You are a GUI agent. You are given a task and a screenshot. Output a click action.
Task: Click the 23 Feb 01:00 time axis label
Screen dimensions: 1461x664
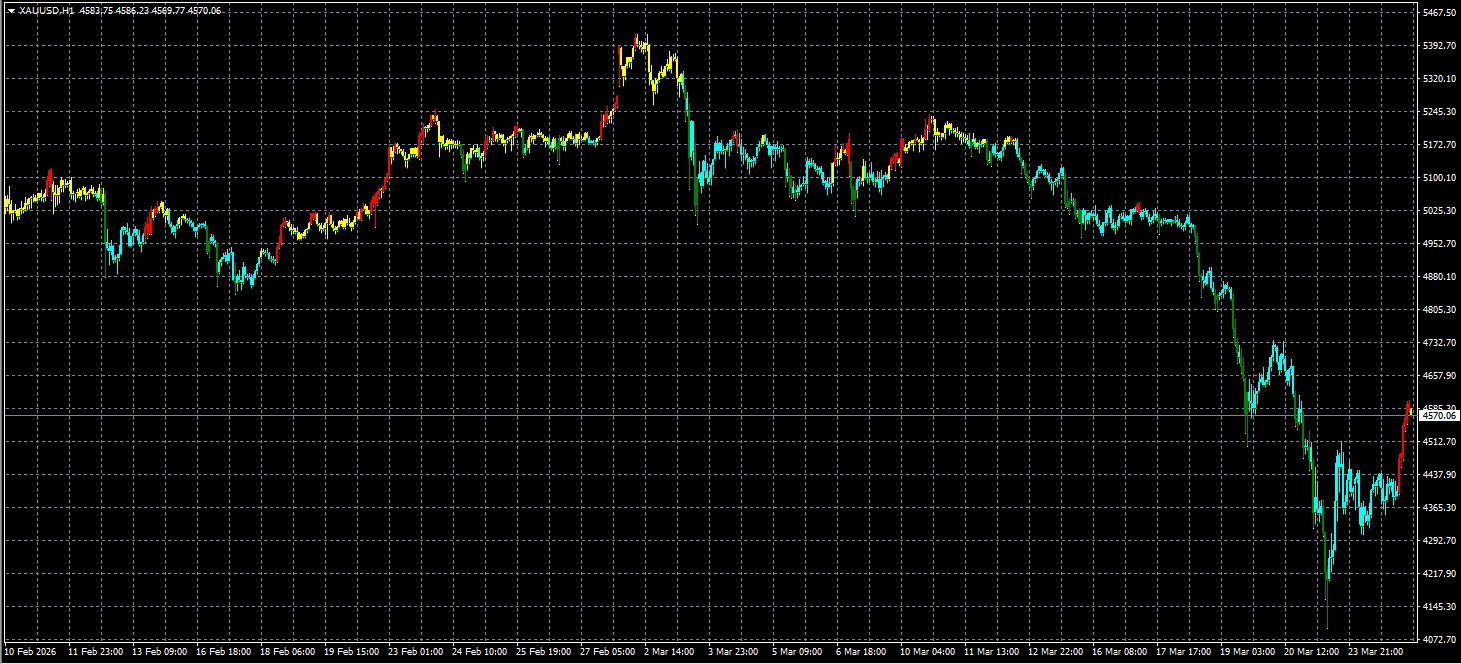(416, 652)
